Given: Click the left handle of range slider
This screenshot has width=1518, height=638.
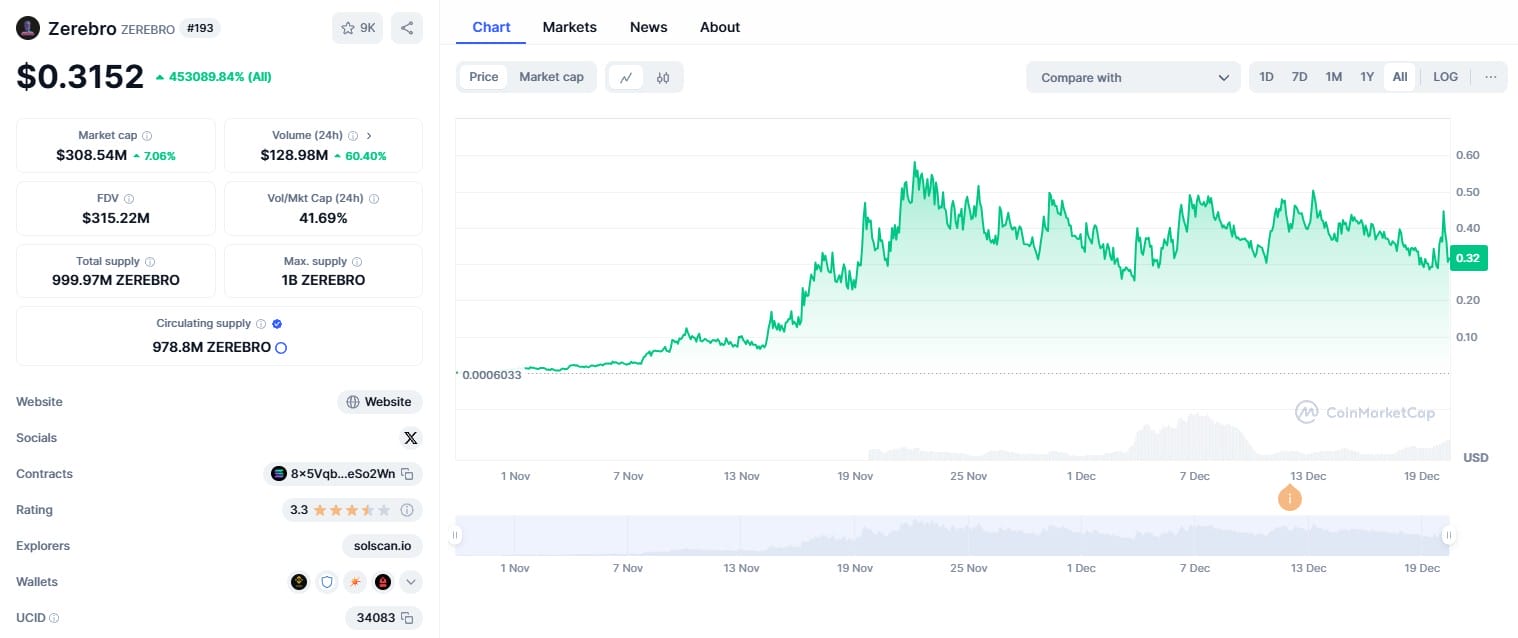Looking at the screenshot, I should pyautogui.click(x=456, y=536).
